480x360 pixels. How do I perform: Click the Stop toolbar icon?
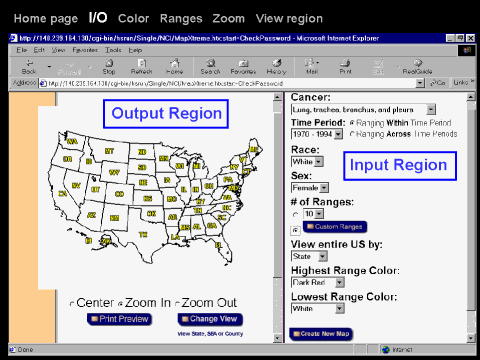click(109, 66)
